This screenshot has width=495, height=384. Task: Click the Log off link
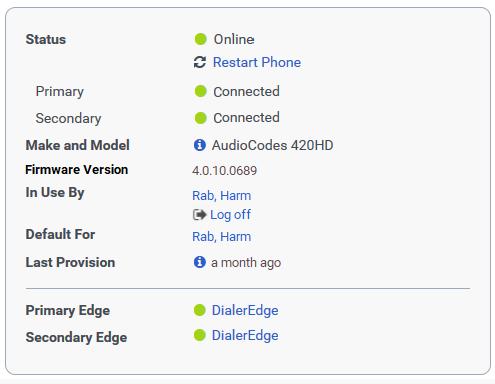230,215
